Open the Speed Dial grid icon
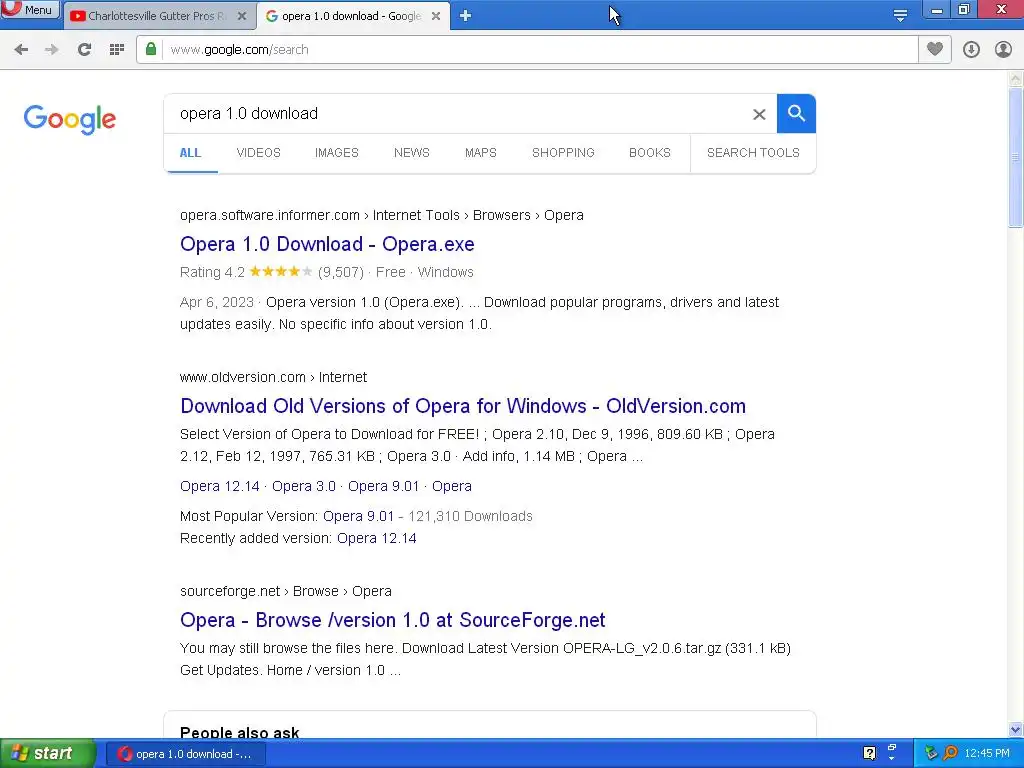1024x768 pixels. 117,50
